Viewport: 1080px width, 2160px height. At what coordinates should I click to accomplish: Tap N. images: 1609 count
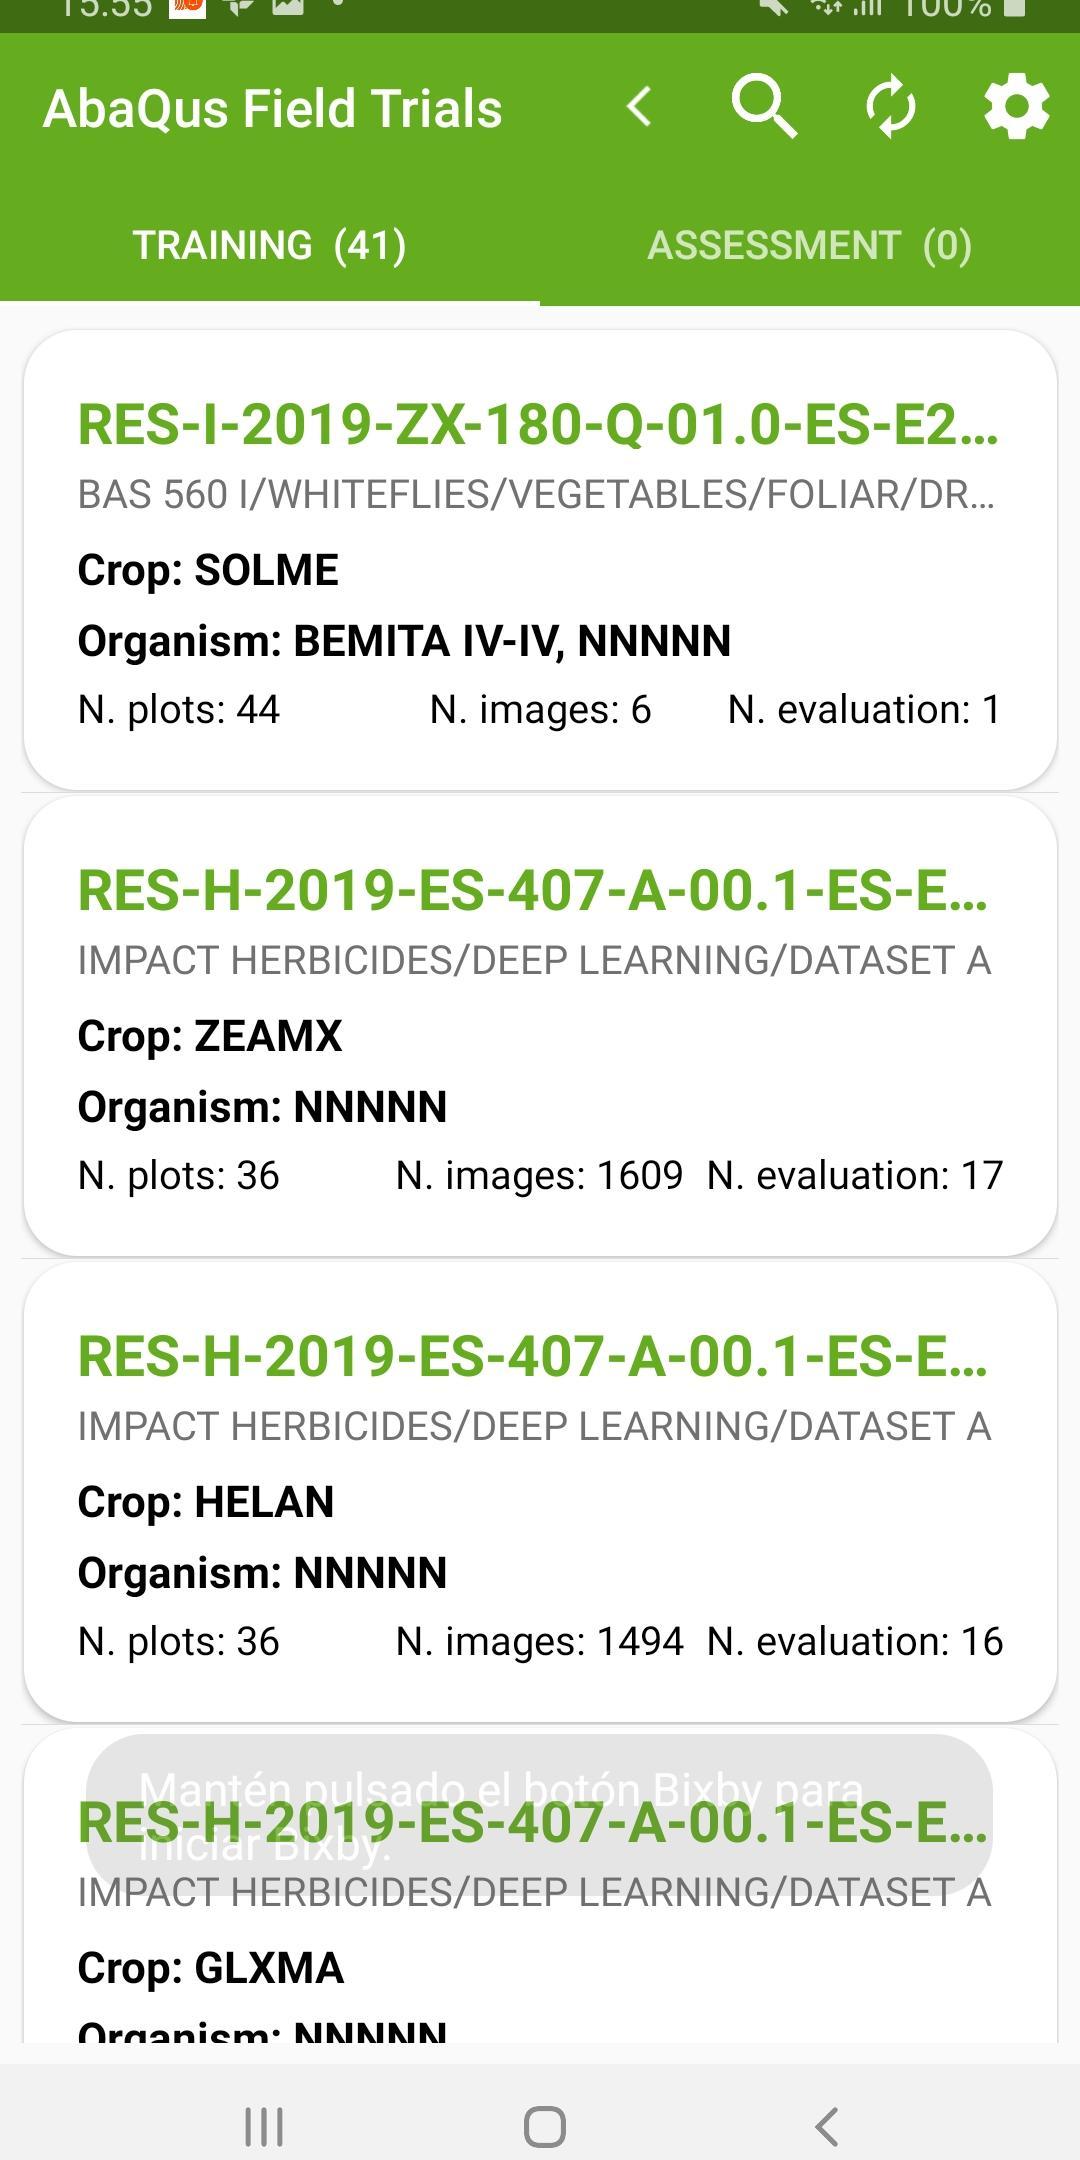click(x=539, y=1175)
